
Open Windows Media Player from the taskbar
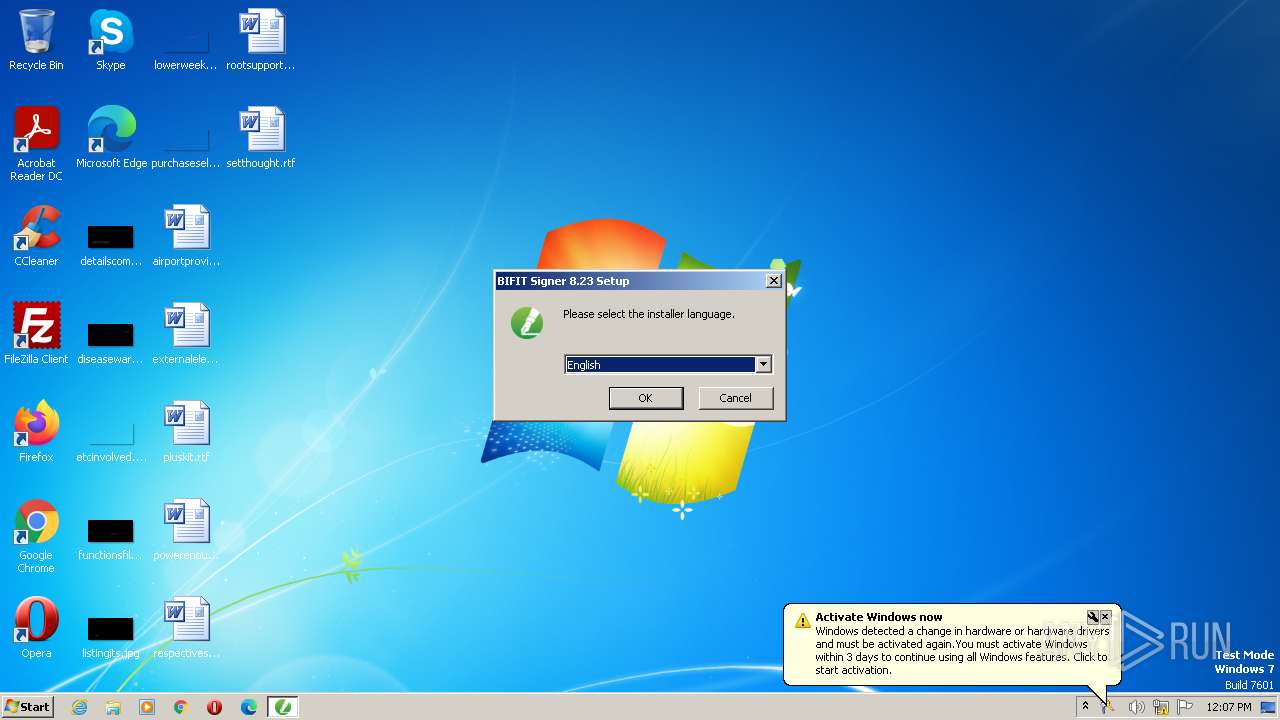point(147,707)
